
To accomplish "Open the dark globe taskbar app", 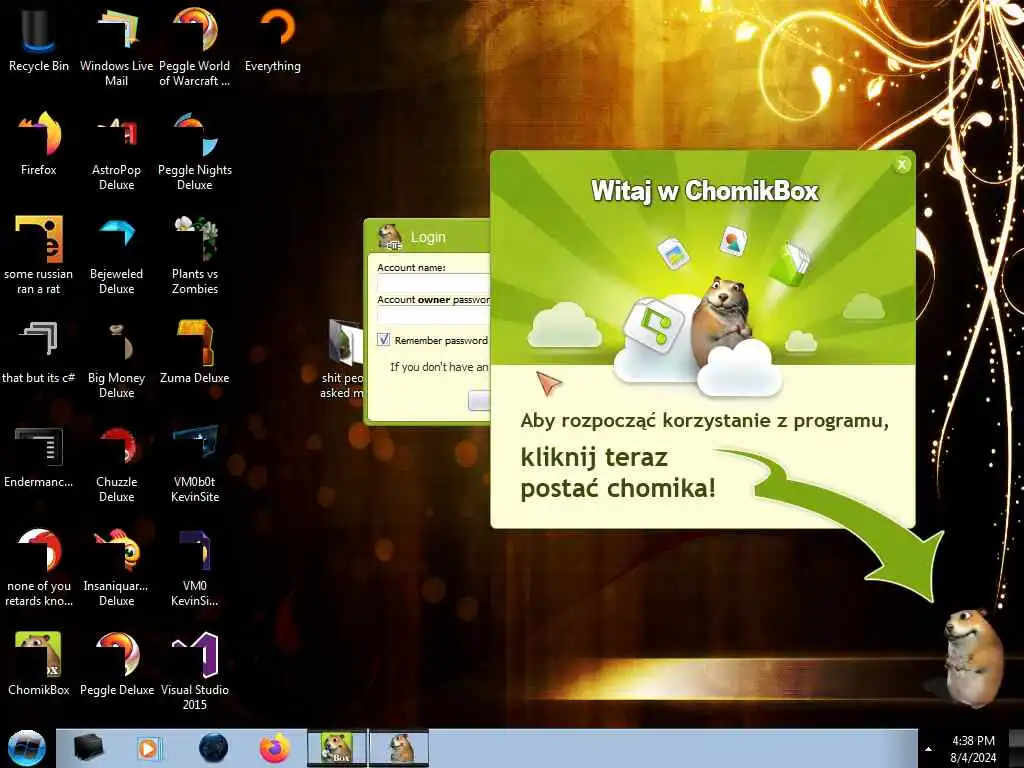I will (214, 748).
